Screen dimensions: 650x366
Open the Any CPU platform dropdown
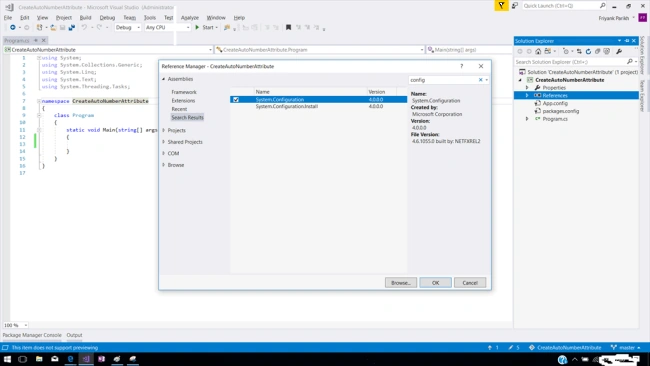coord(167,27)
